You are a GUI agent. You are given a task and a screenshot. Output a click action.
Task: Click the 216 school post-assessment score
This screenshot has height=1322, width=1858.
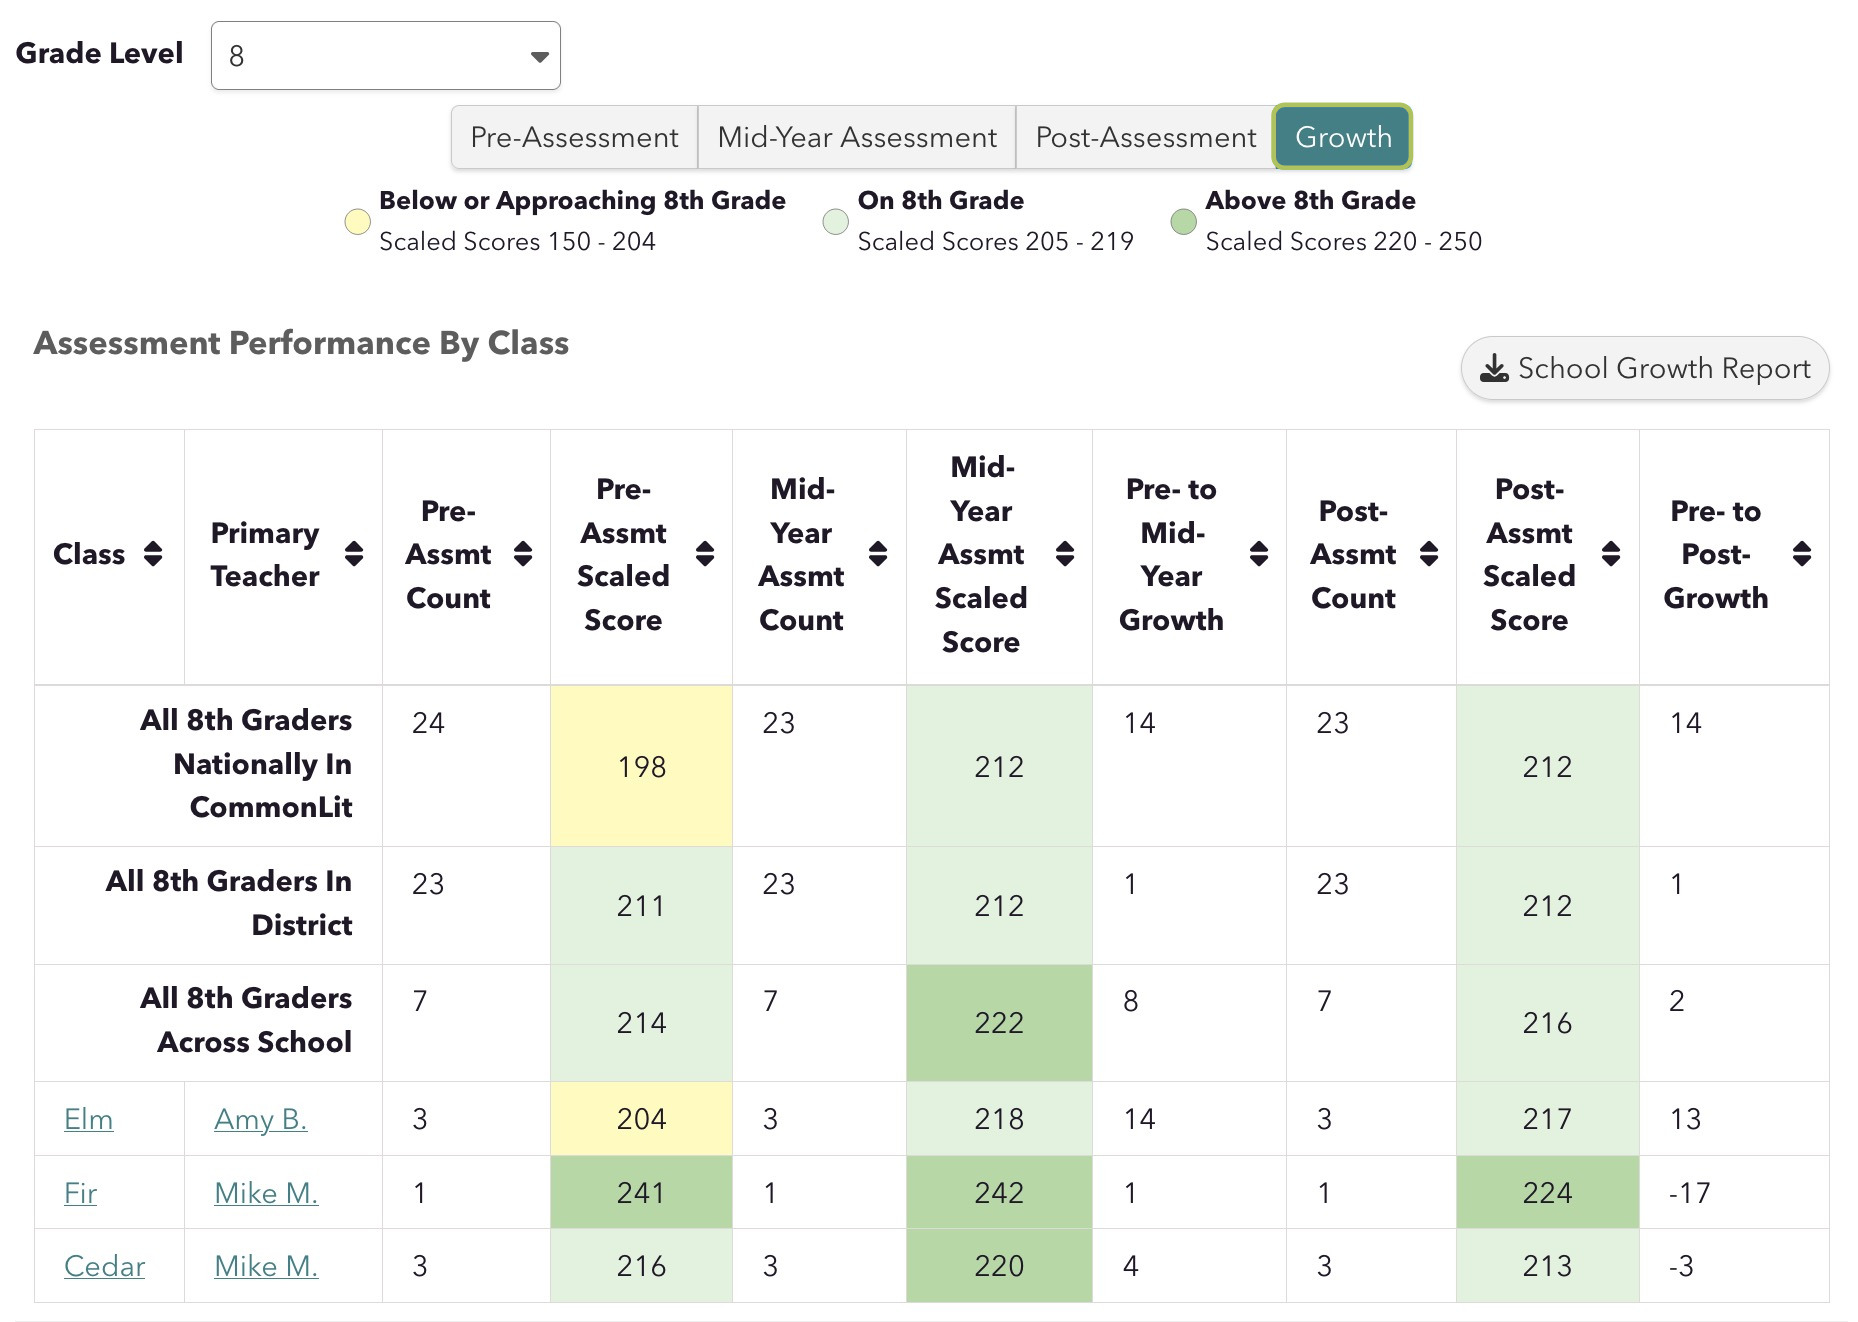(x=1548, y=1023)
